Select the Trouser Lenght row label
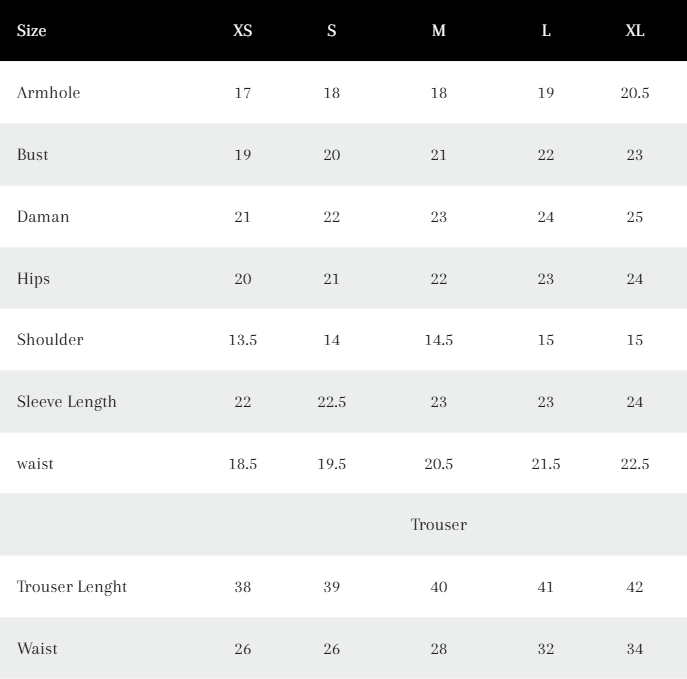The image size is (687, 679). pyautogui.click(x=71, y=587)
